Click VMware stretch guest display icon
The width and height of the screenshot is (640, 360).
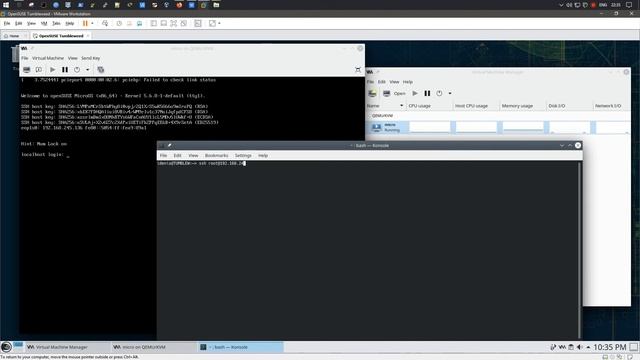click(212, 23)
